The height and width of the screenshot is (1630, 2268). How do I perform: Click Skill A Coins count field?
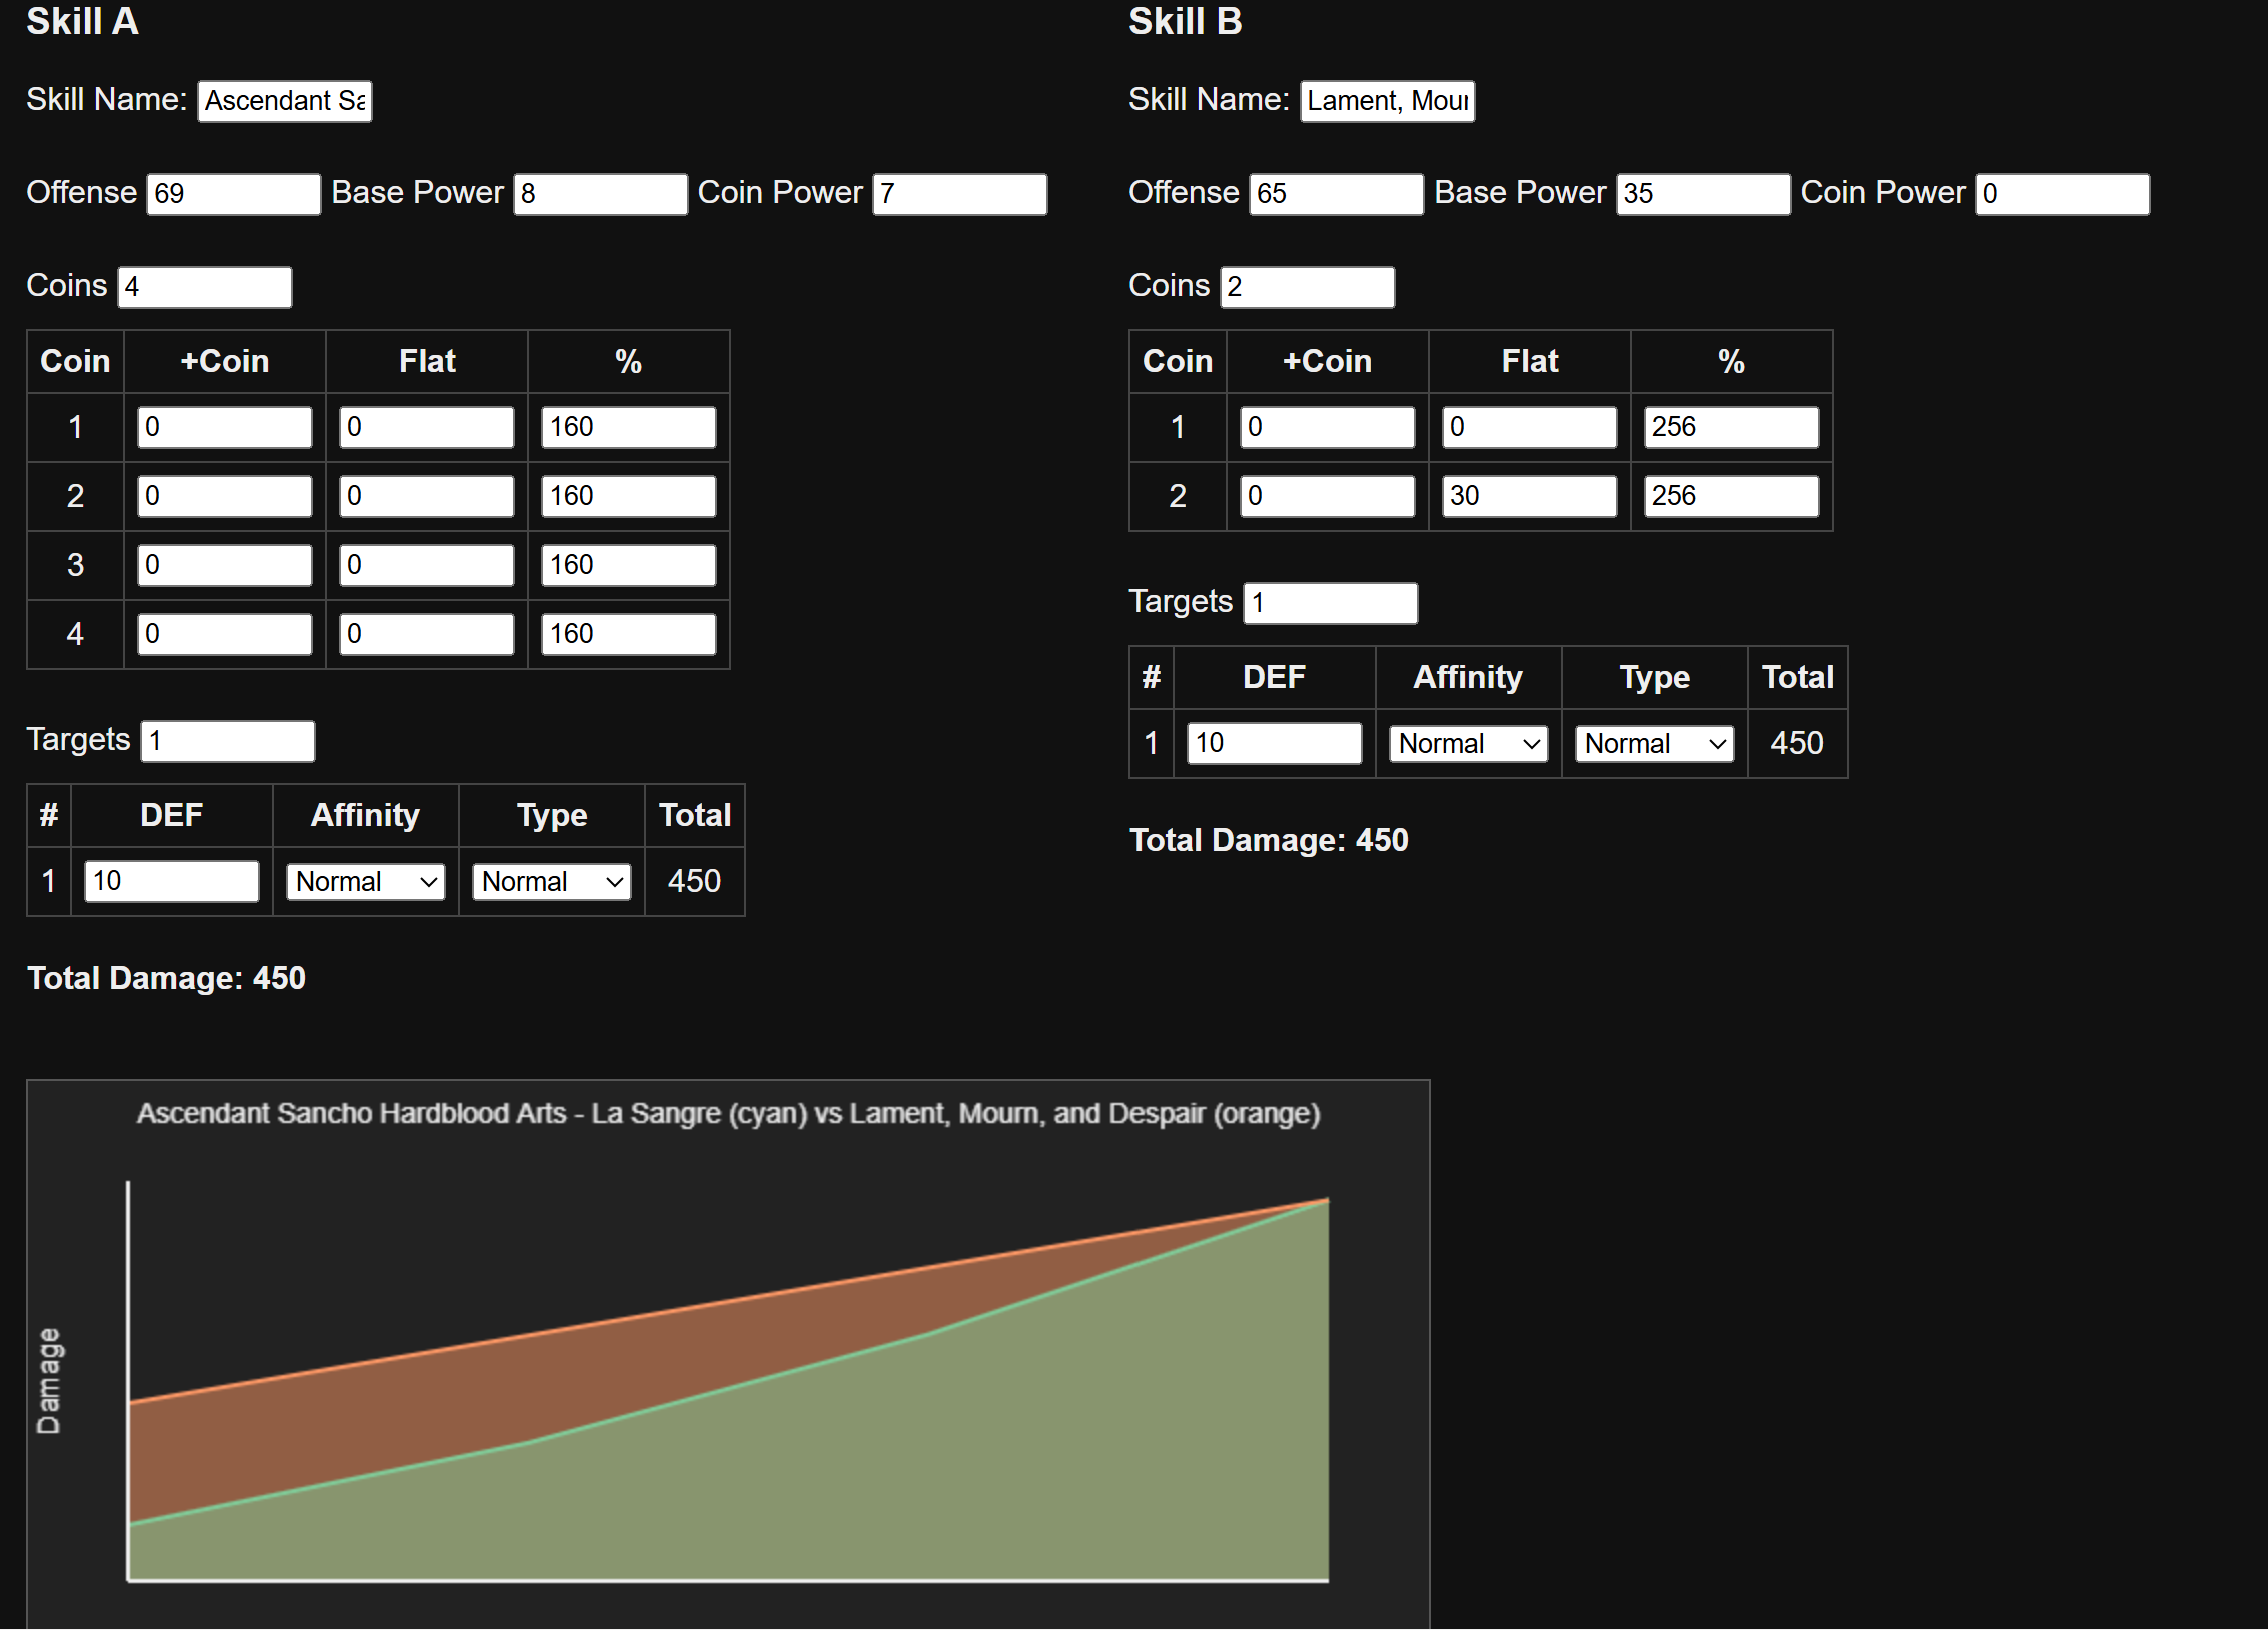pyautogui.click(x=204, y=287)
